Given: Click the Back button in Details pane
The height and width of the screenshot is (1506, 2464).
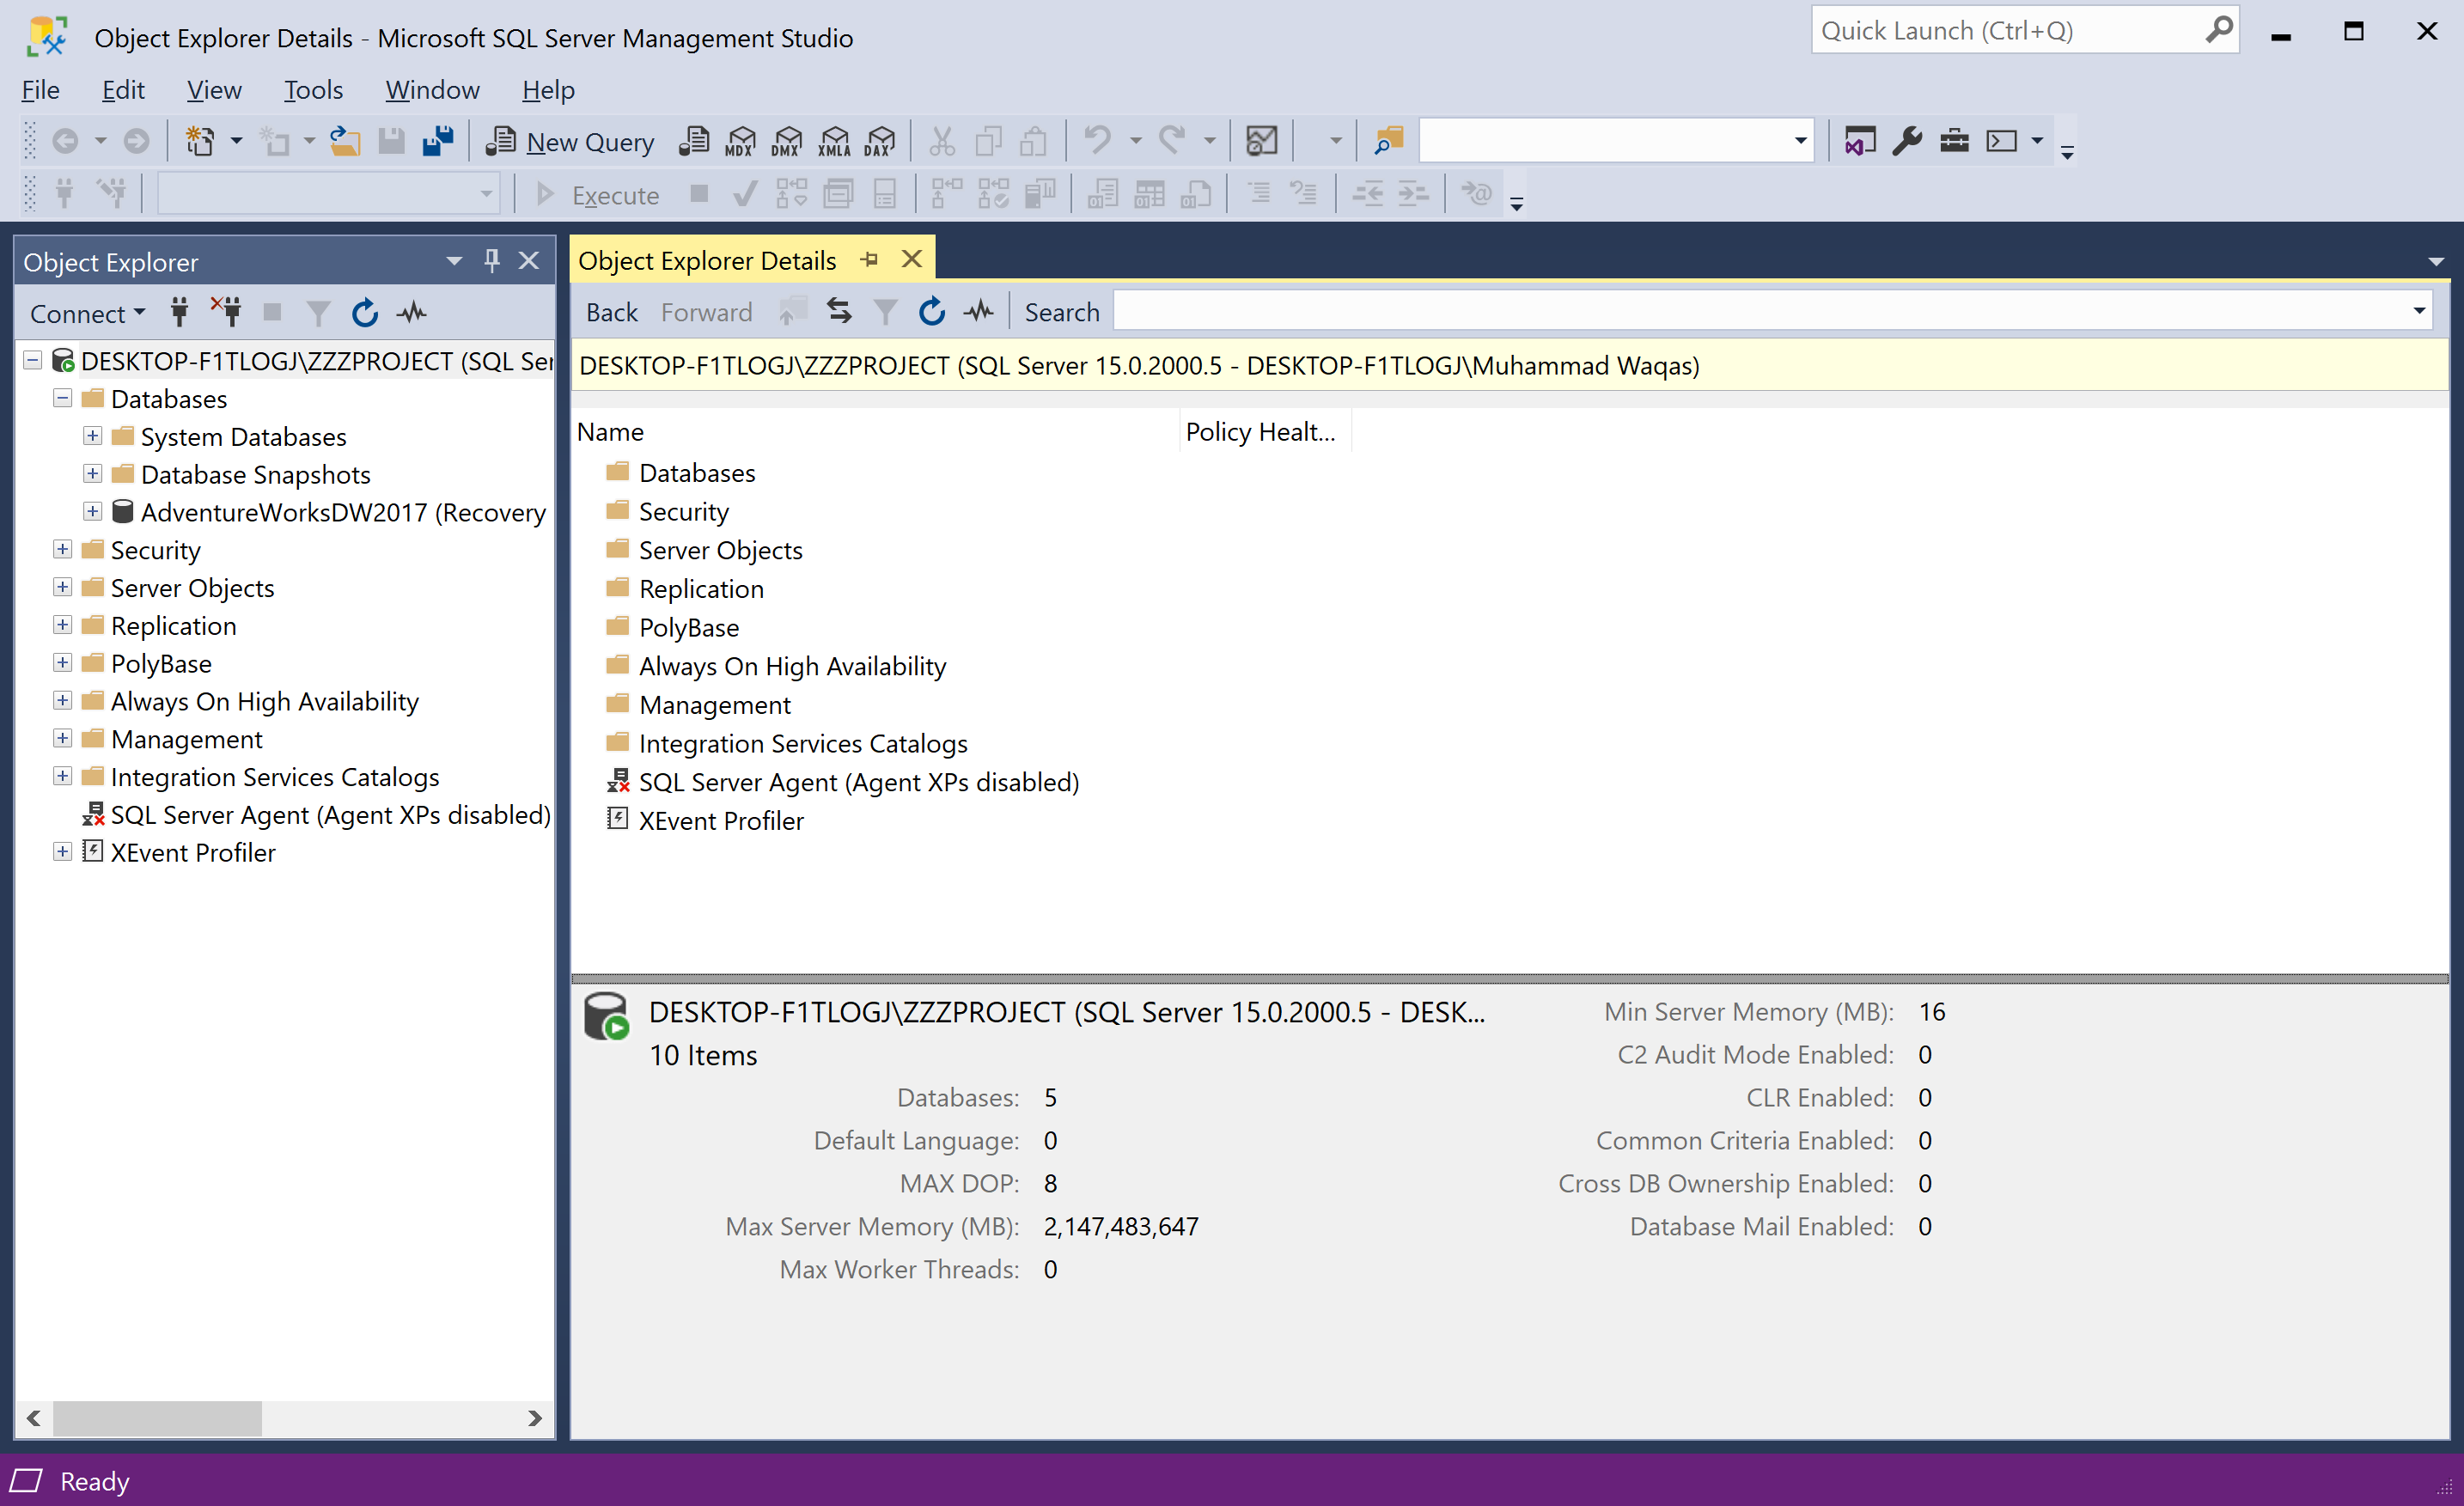Looking at the screenshot, I should [611, 312].
